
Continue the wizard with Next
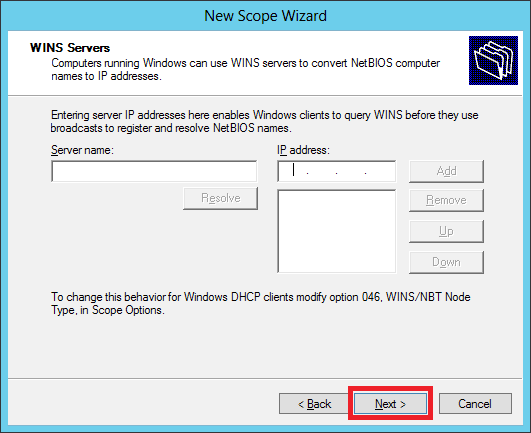tap(390, 404)
